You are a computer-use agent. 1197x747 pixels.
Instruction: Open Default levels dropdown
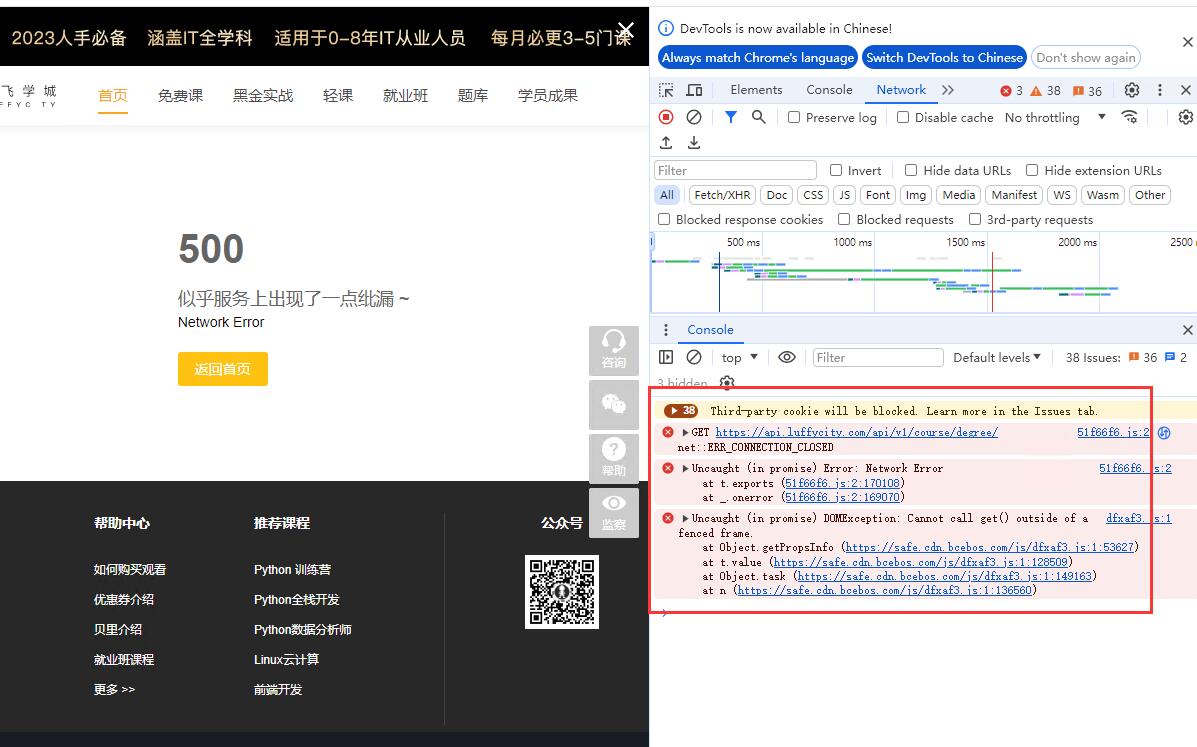[x=996, y=357]
